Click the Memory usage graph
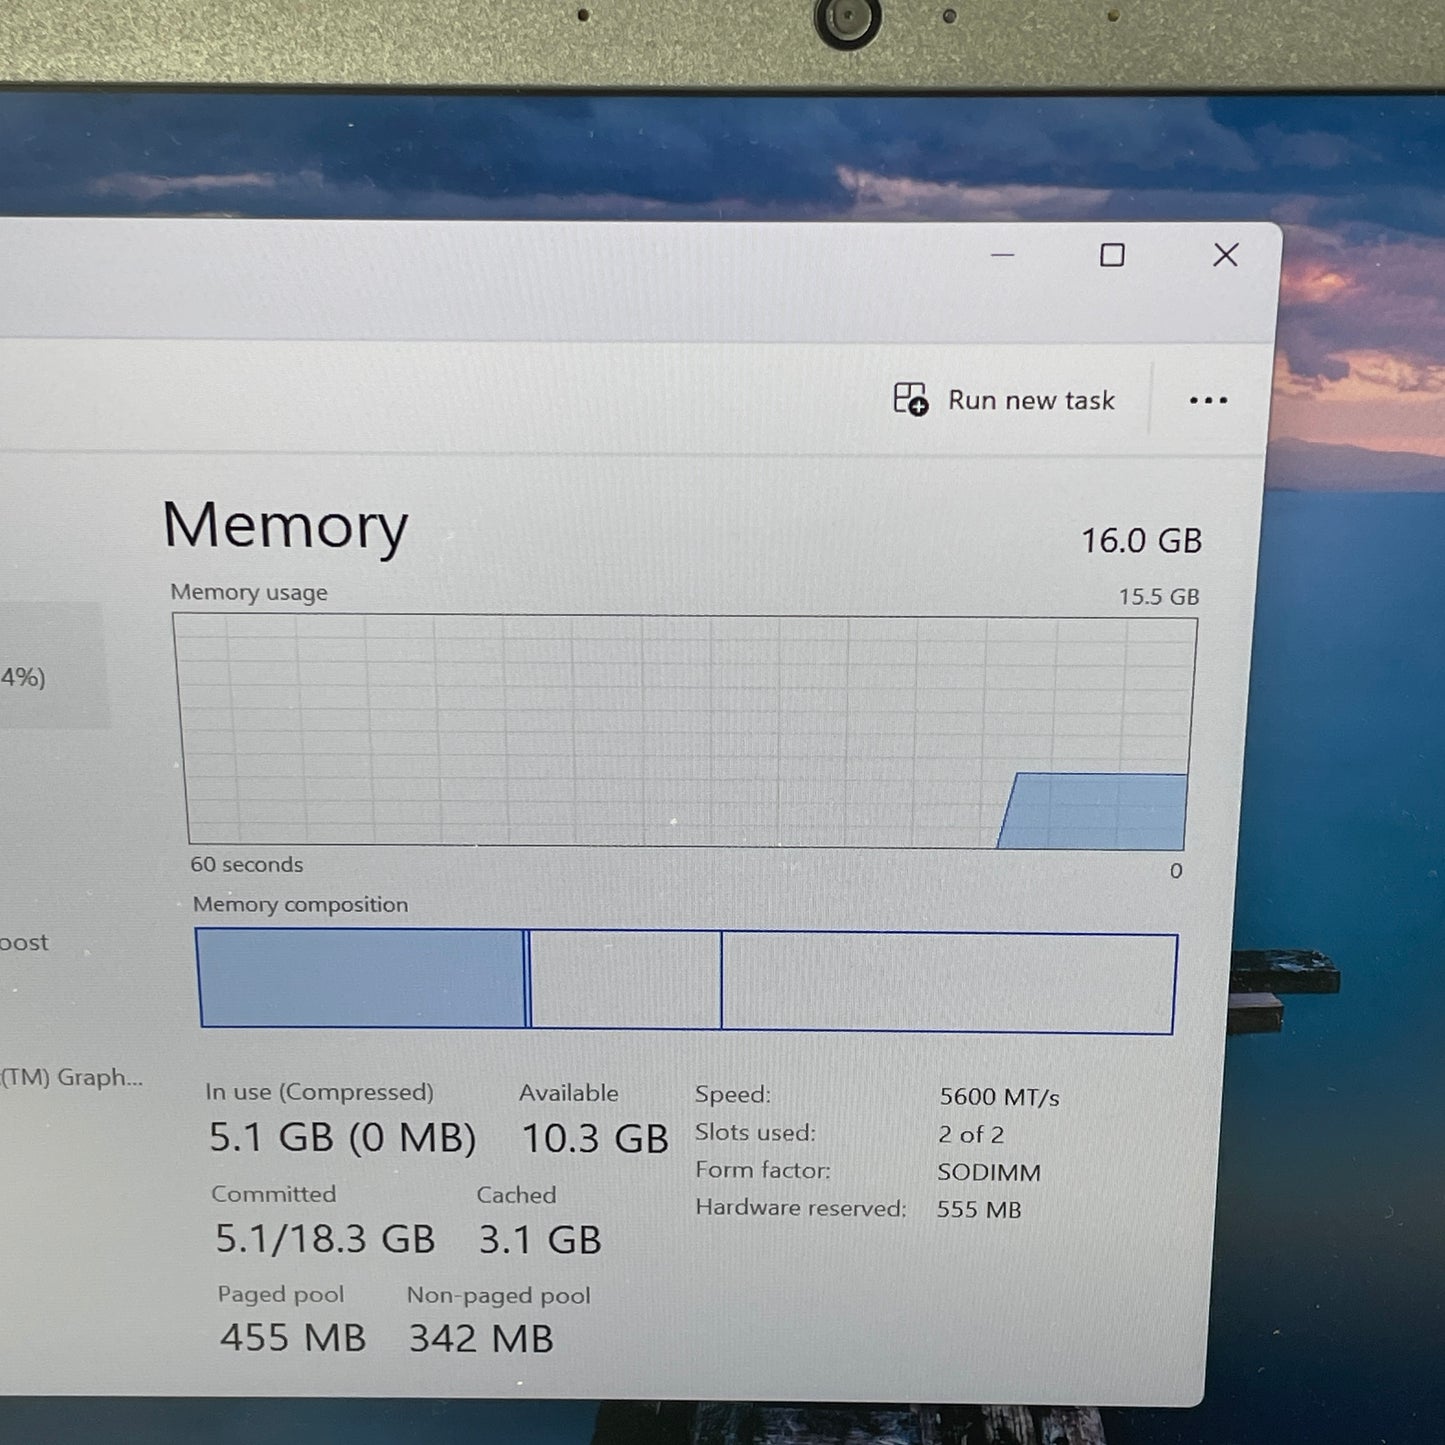The width and height of the screenshot is (1445, 1445). 687,731
